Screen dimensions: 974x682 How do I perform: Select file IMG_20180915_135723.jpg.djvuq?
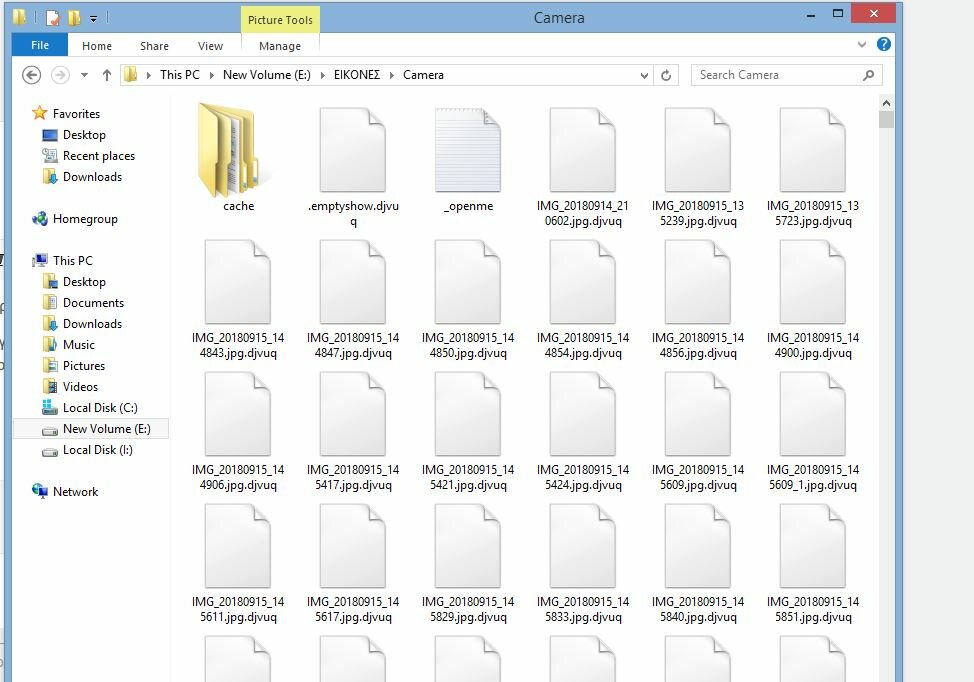coord(812,166)
